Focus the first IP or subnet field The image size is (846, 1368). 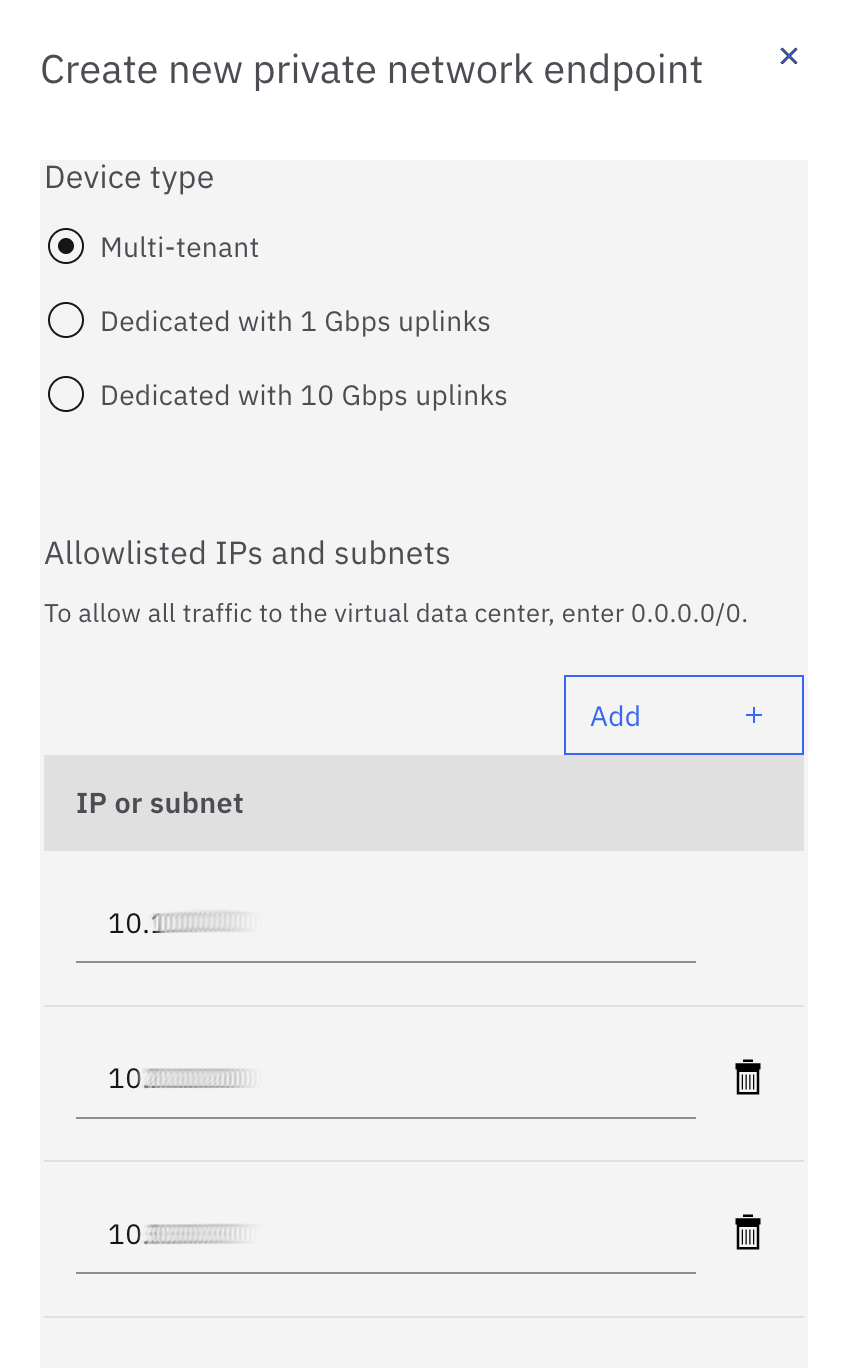(x=385, y=924)
